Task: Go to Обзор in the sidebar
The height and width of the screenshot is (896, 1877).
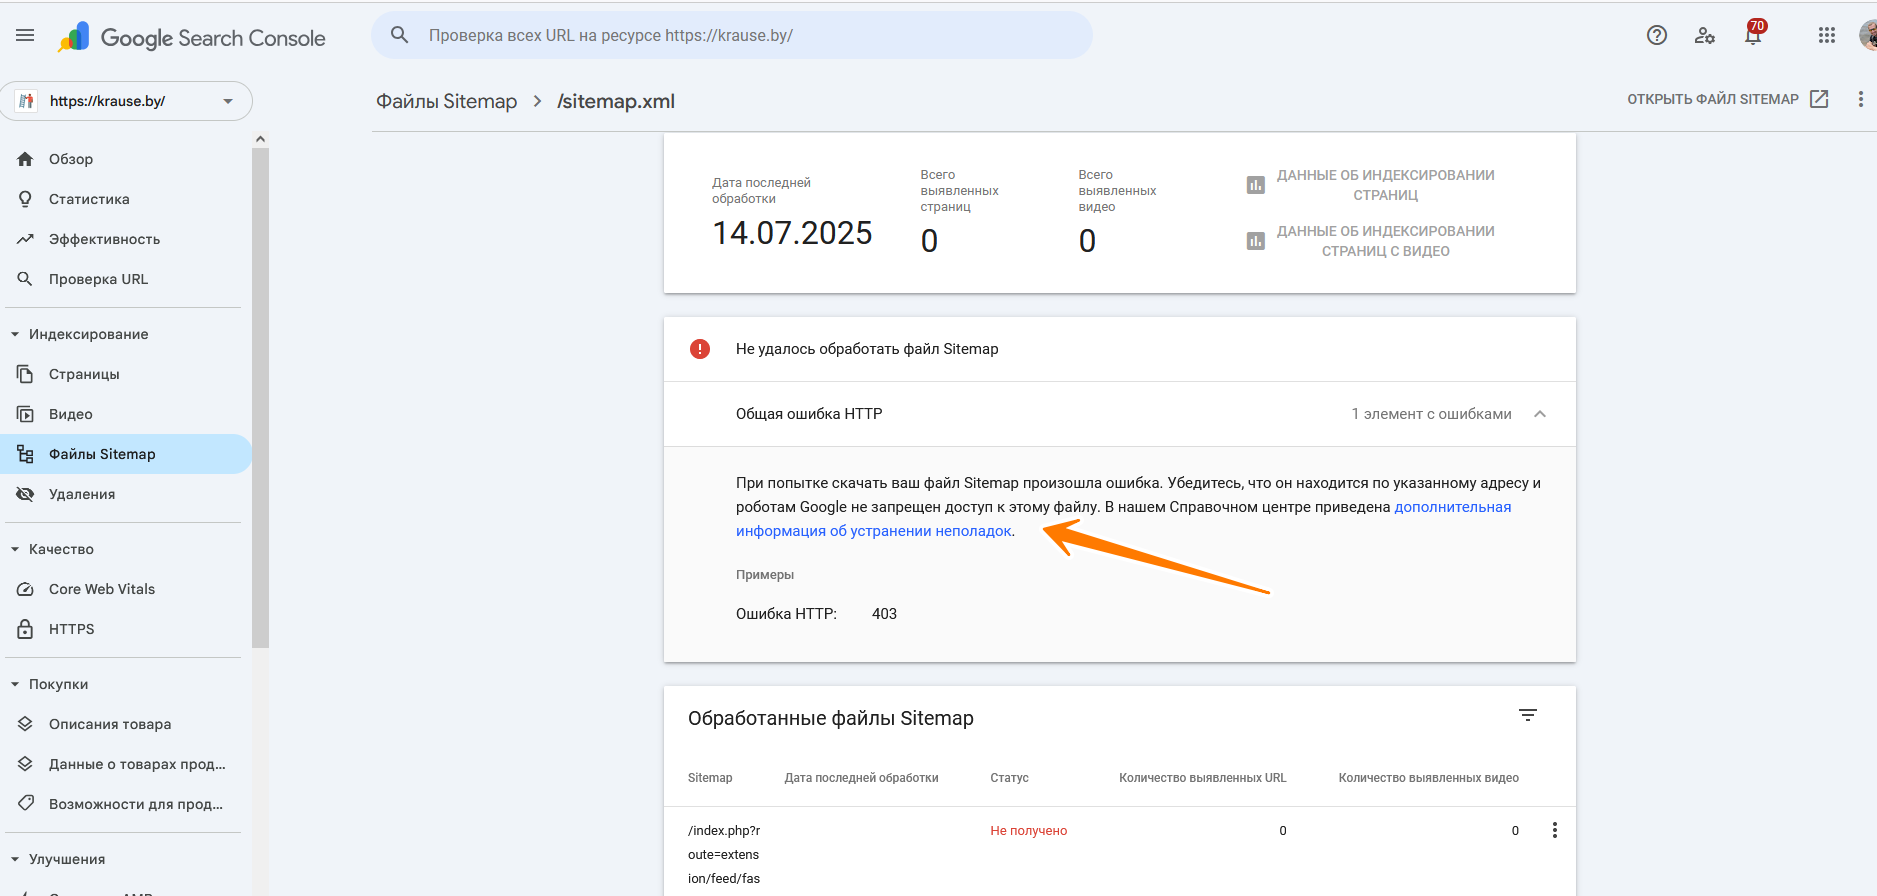Action: (71, 159)
